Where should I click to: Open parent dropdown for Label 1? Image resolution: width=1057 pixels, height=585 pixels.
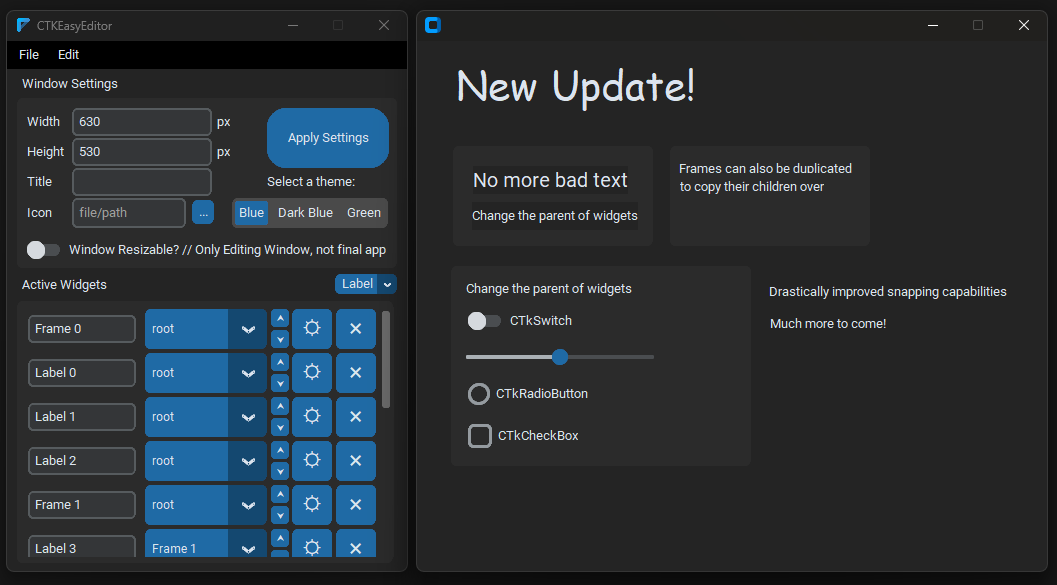(x=206, y=417)
